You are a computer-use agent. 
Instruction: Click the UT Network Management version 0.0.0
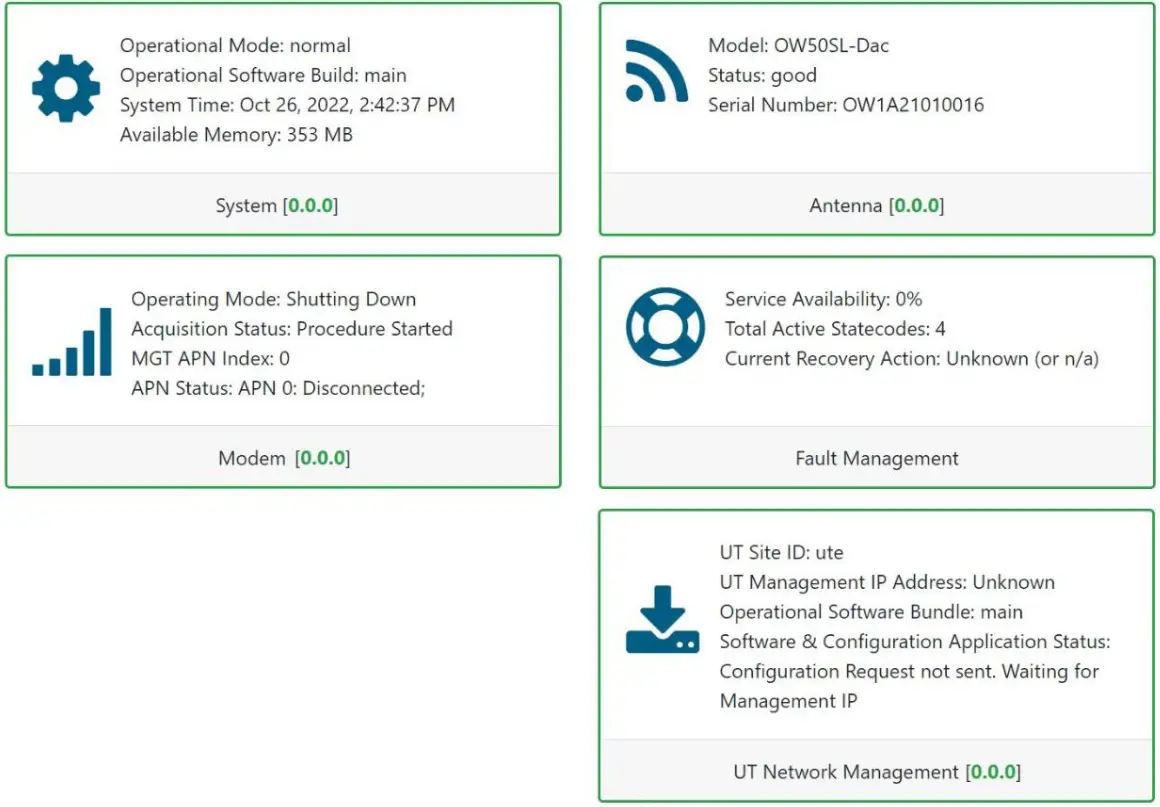[994, 772]
